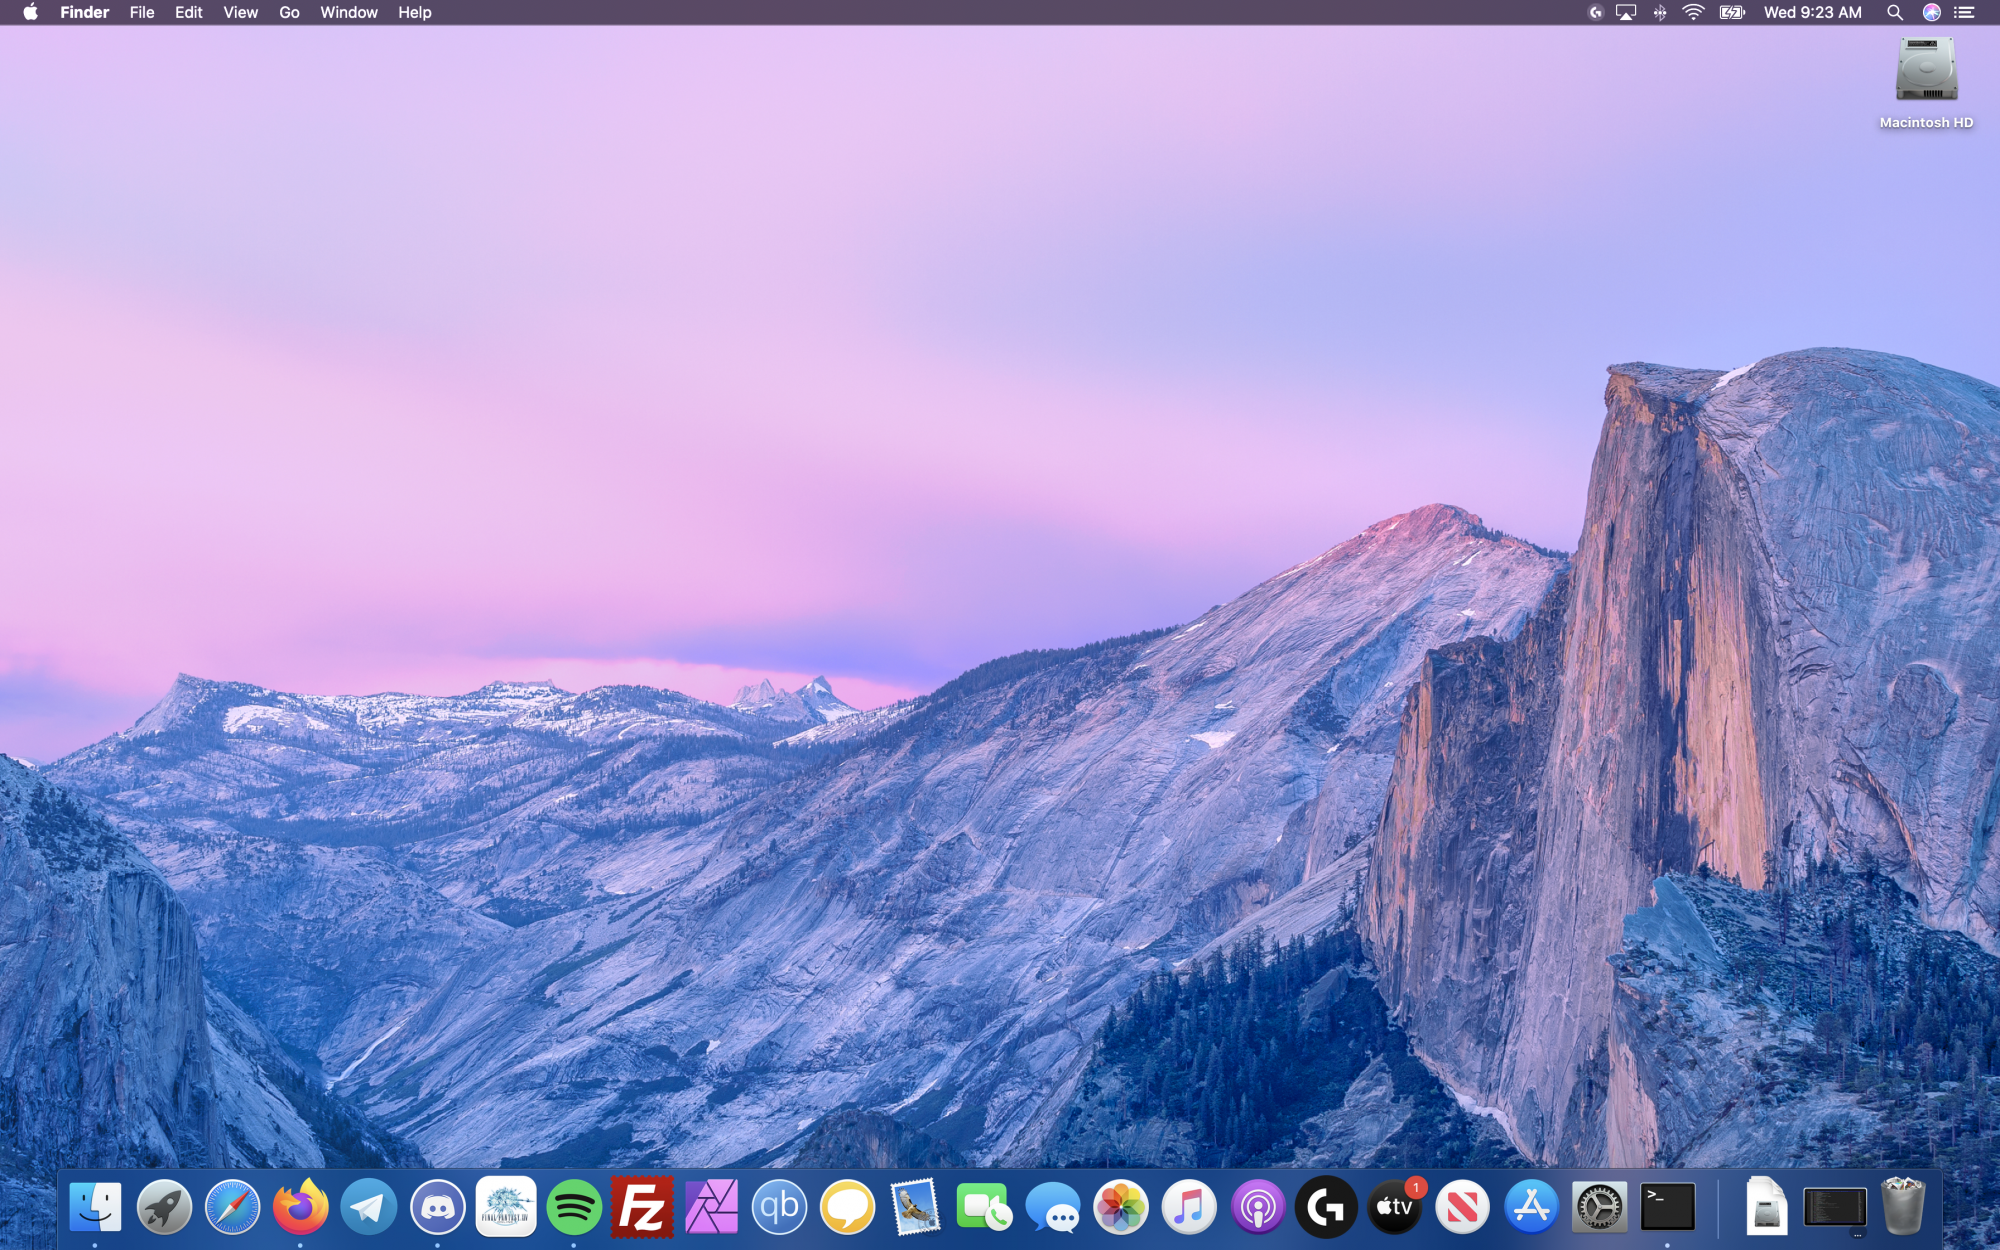
Task: Click the Spotlight search magnifier
Action: 1894,13
